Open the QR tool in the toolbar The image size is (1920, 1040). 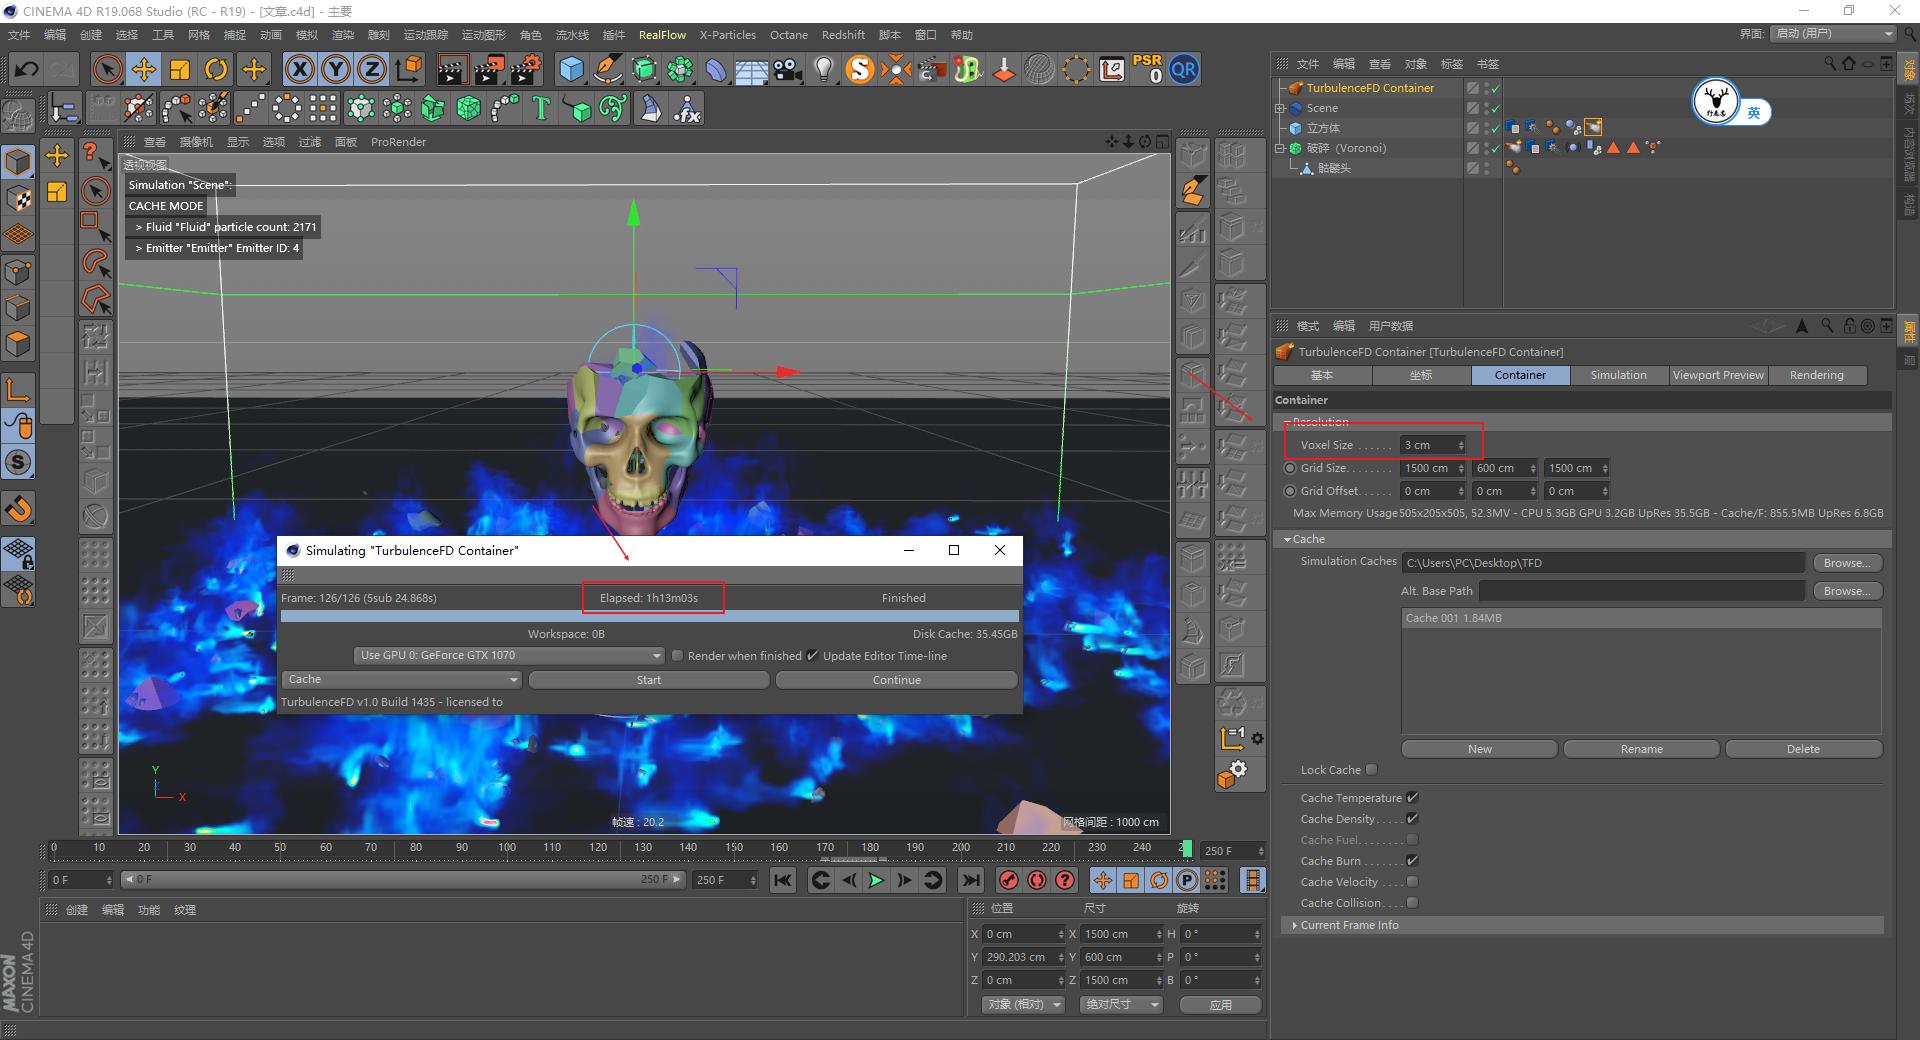1184,69
